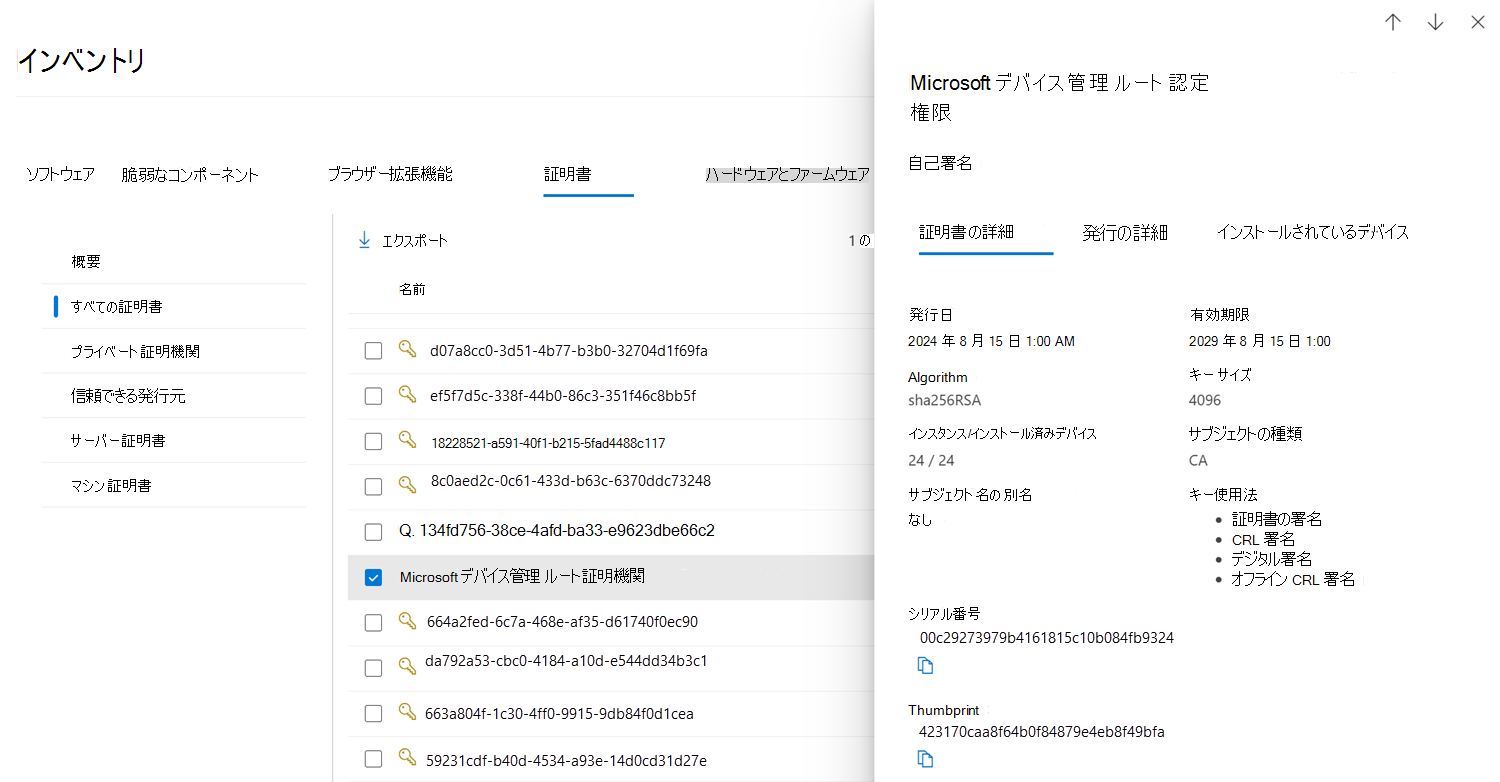Open the ブラウザー拡張機能 inventory tab
This screenshot has height=782, width=1500.
coord(390,174)
